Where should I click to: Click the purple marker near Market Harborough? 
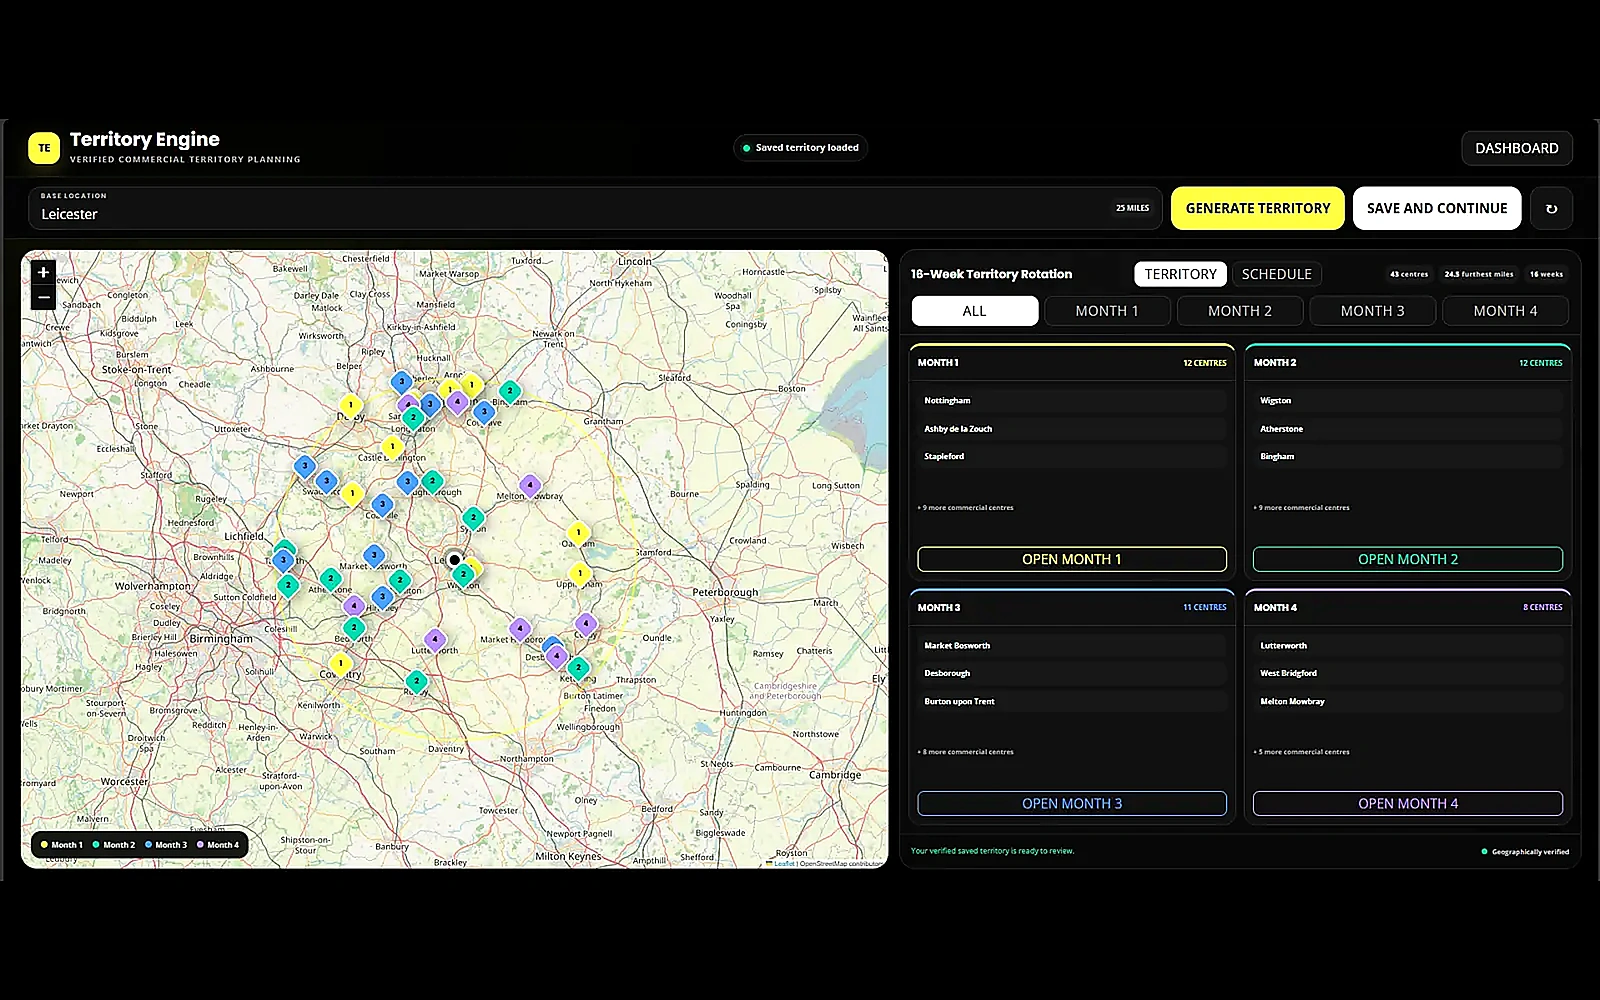click(x=519, y=629)
